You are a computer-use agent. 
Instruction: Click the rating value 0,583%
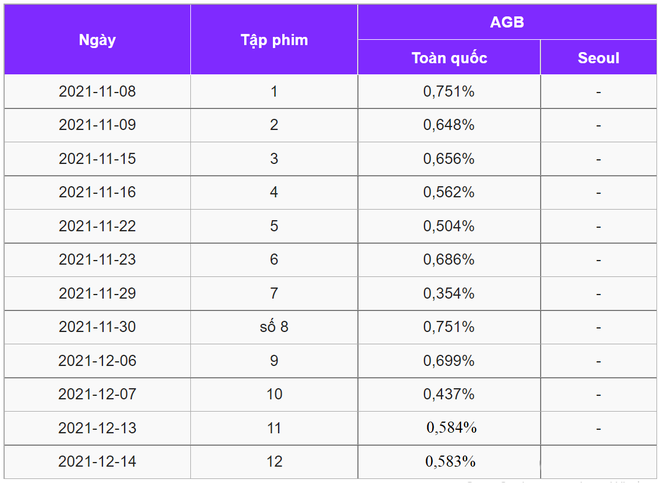coord(450,462)
